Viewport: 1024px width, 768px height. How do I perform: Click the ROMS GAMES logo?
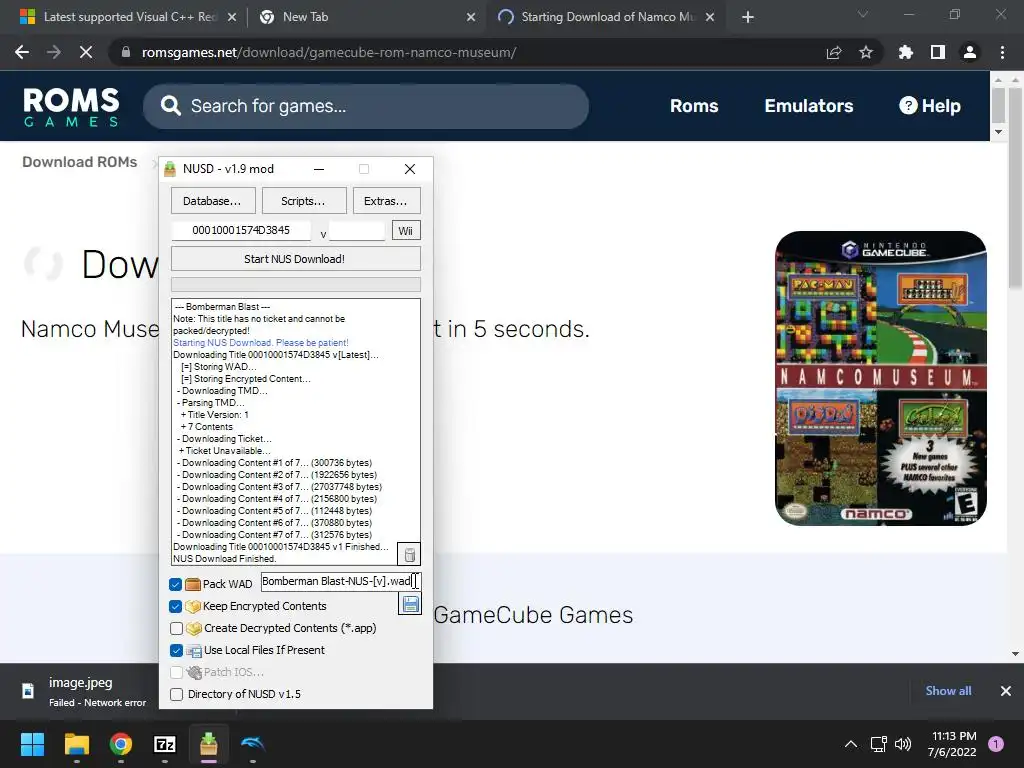(x=71, y=107)
